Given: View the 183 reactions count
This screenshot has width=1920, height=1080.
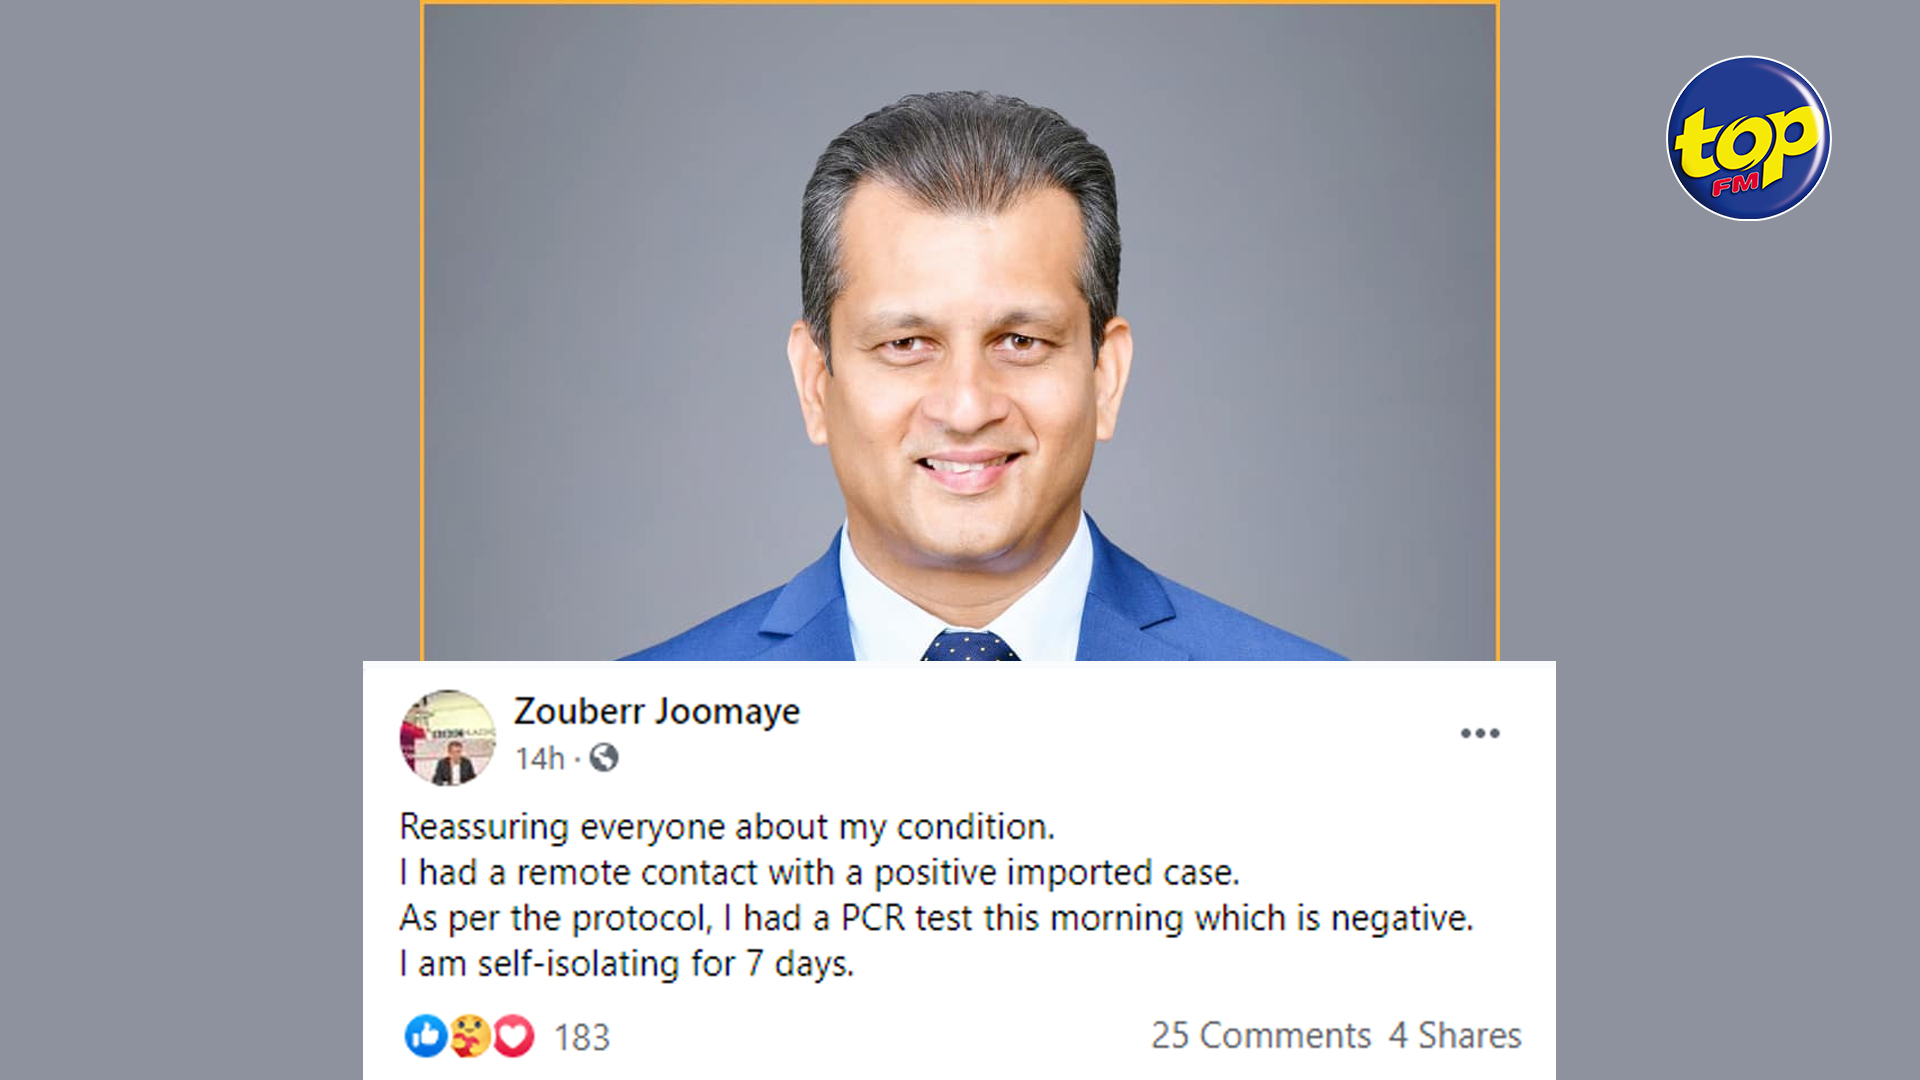Looking at the screenshot, I should pyautogui.click(x=581, y=1037).
